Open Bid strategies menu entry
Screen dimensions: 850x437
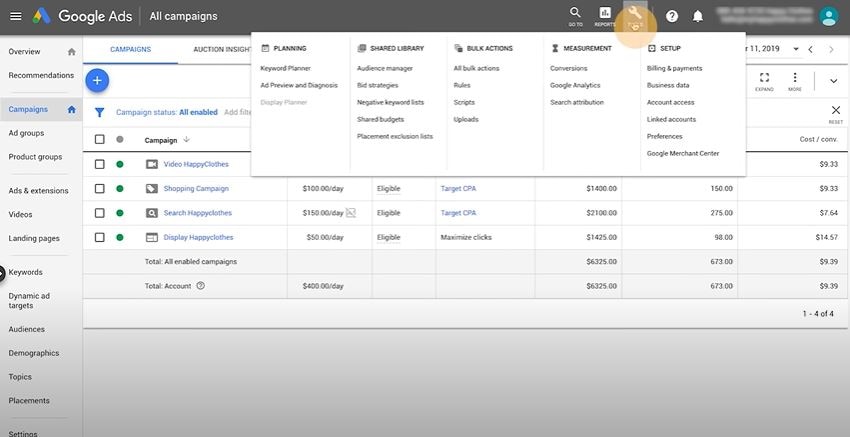pyautogui.click(x=378, y=85)
